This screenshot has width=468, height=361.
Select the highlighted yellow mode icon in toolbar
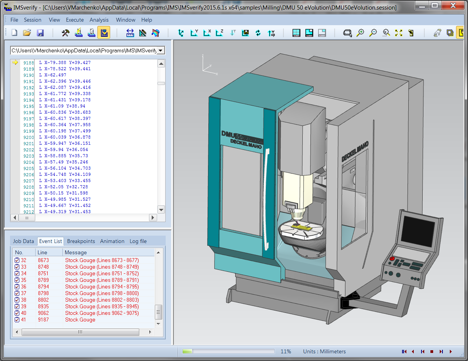point(104,33)
